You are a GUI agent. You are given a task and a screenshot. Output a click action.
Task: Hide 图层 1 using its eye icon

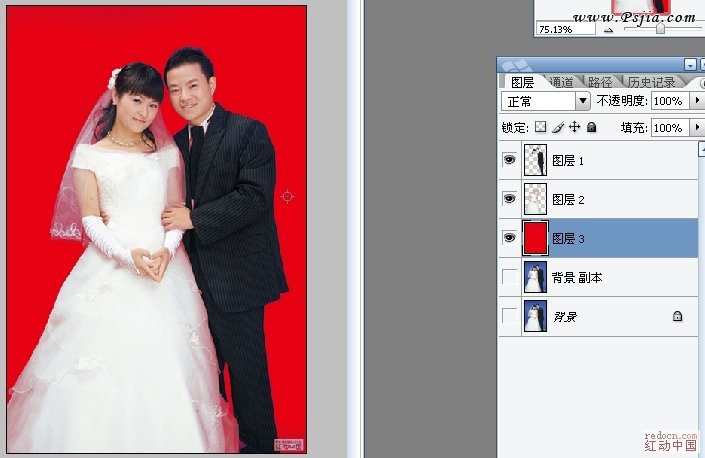coord(509,160)
